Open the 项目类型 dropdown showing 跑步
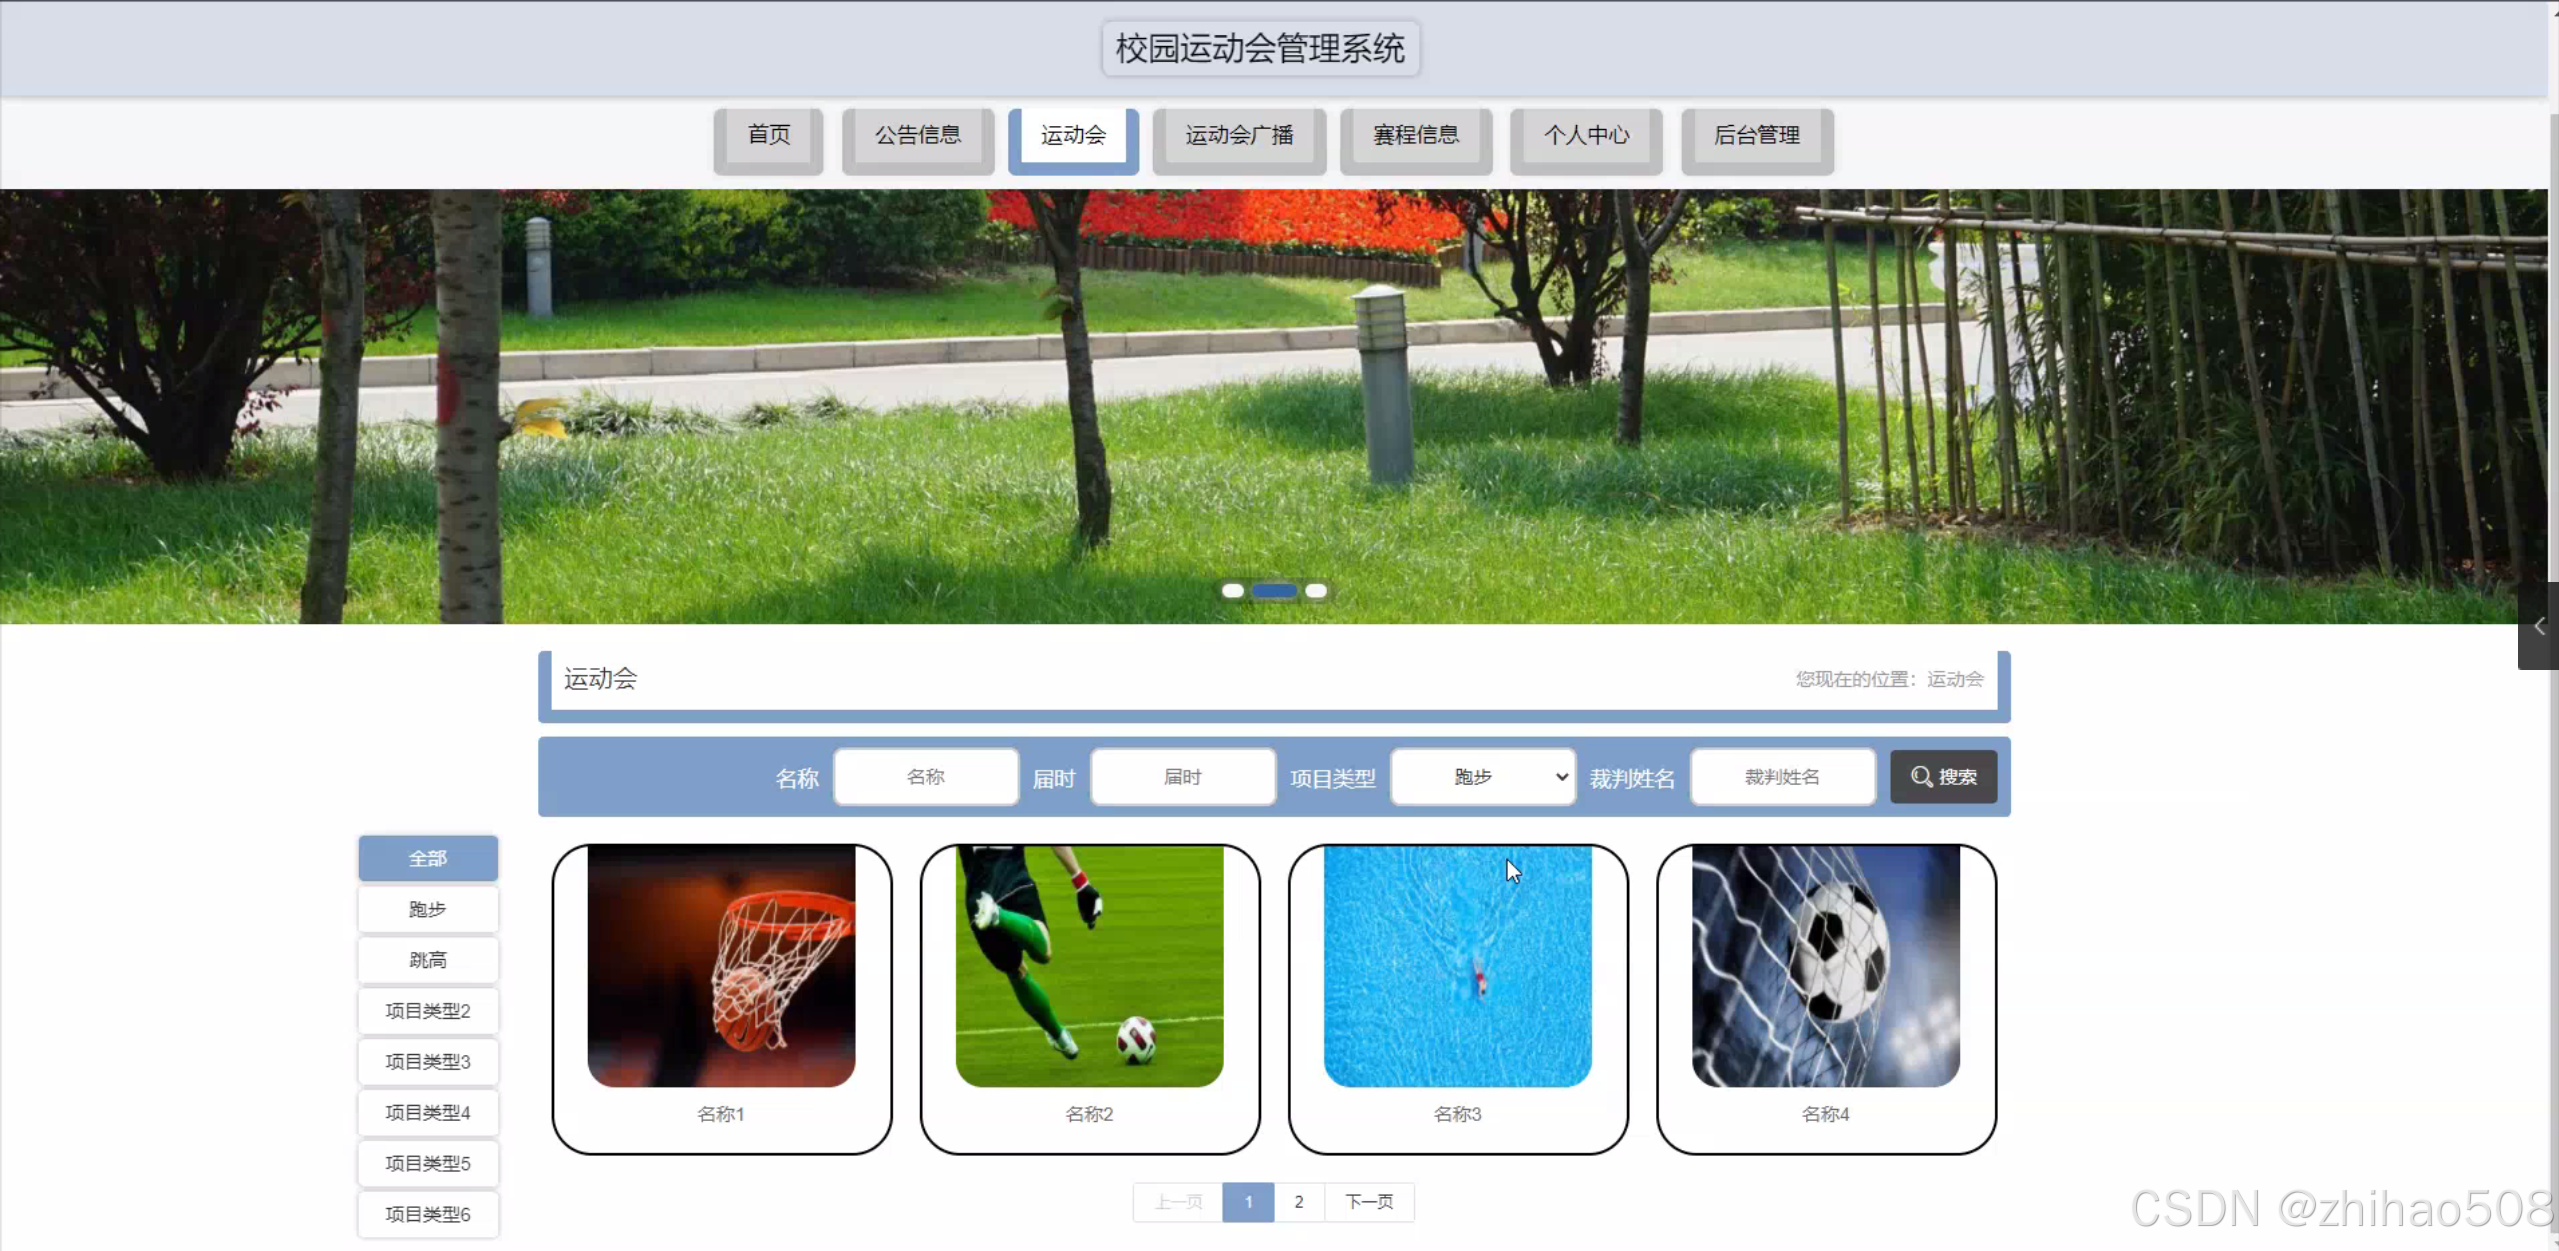The width and height of the screenshot is (2559, 1251). tap(1482, 777)
